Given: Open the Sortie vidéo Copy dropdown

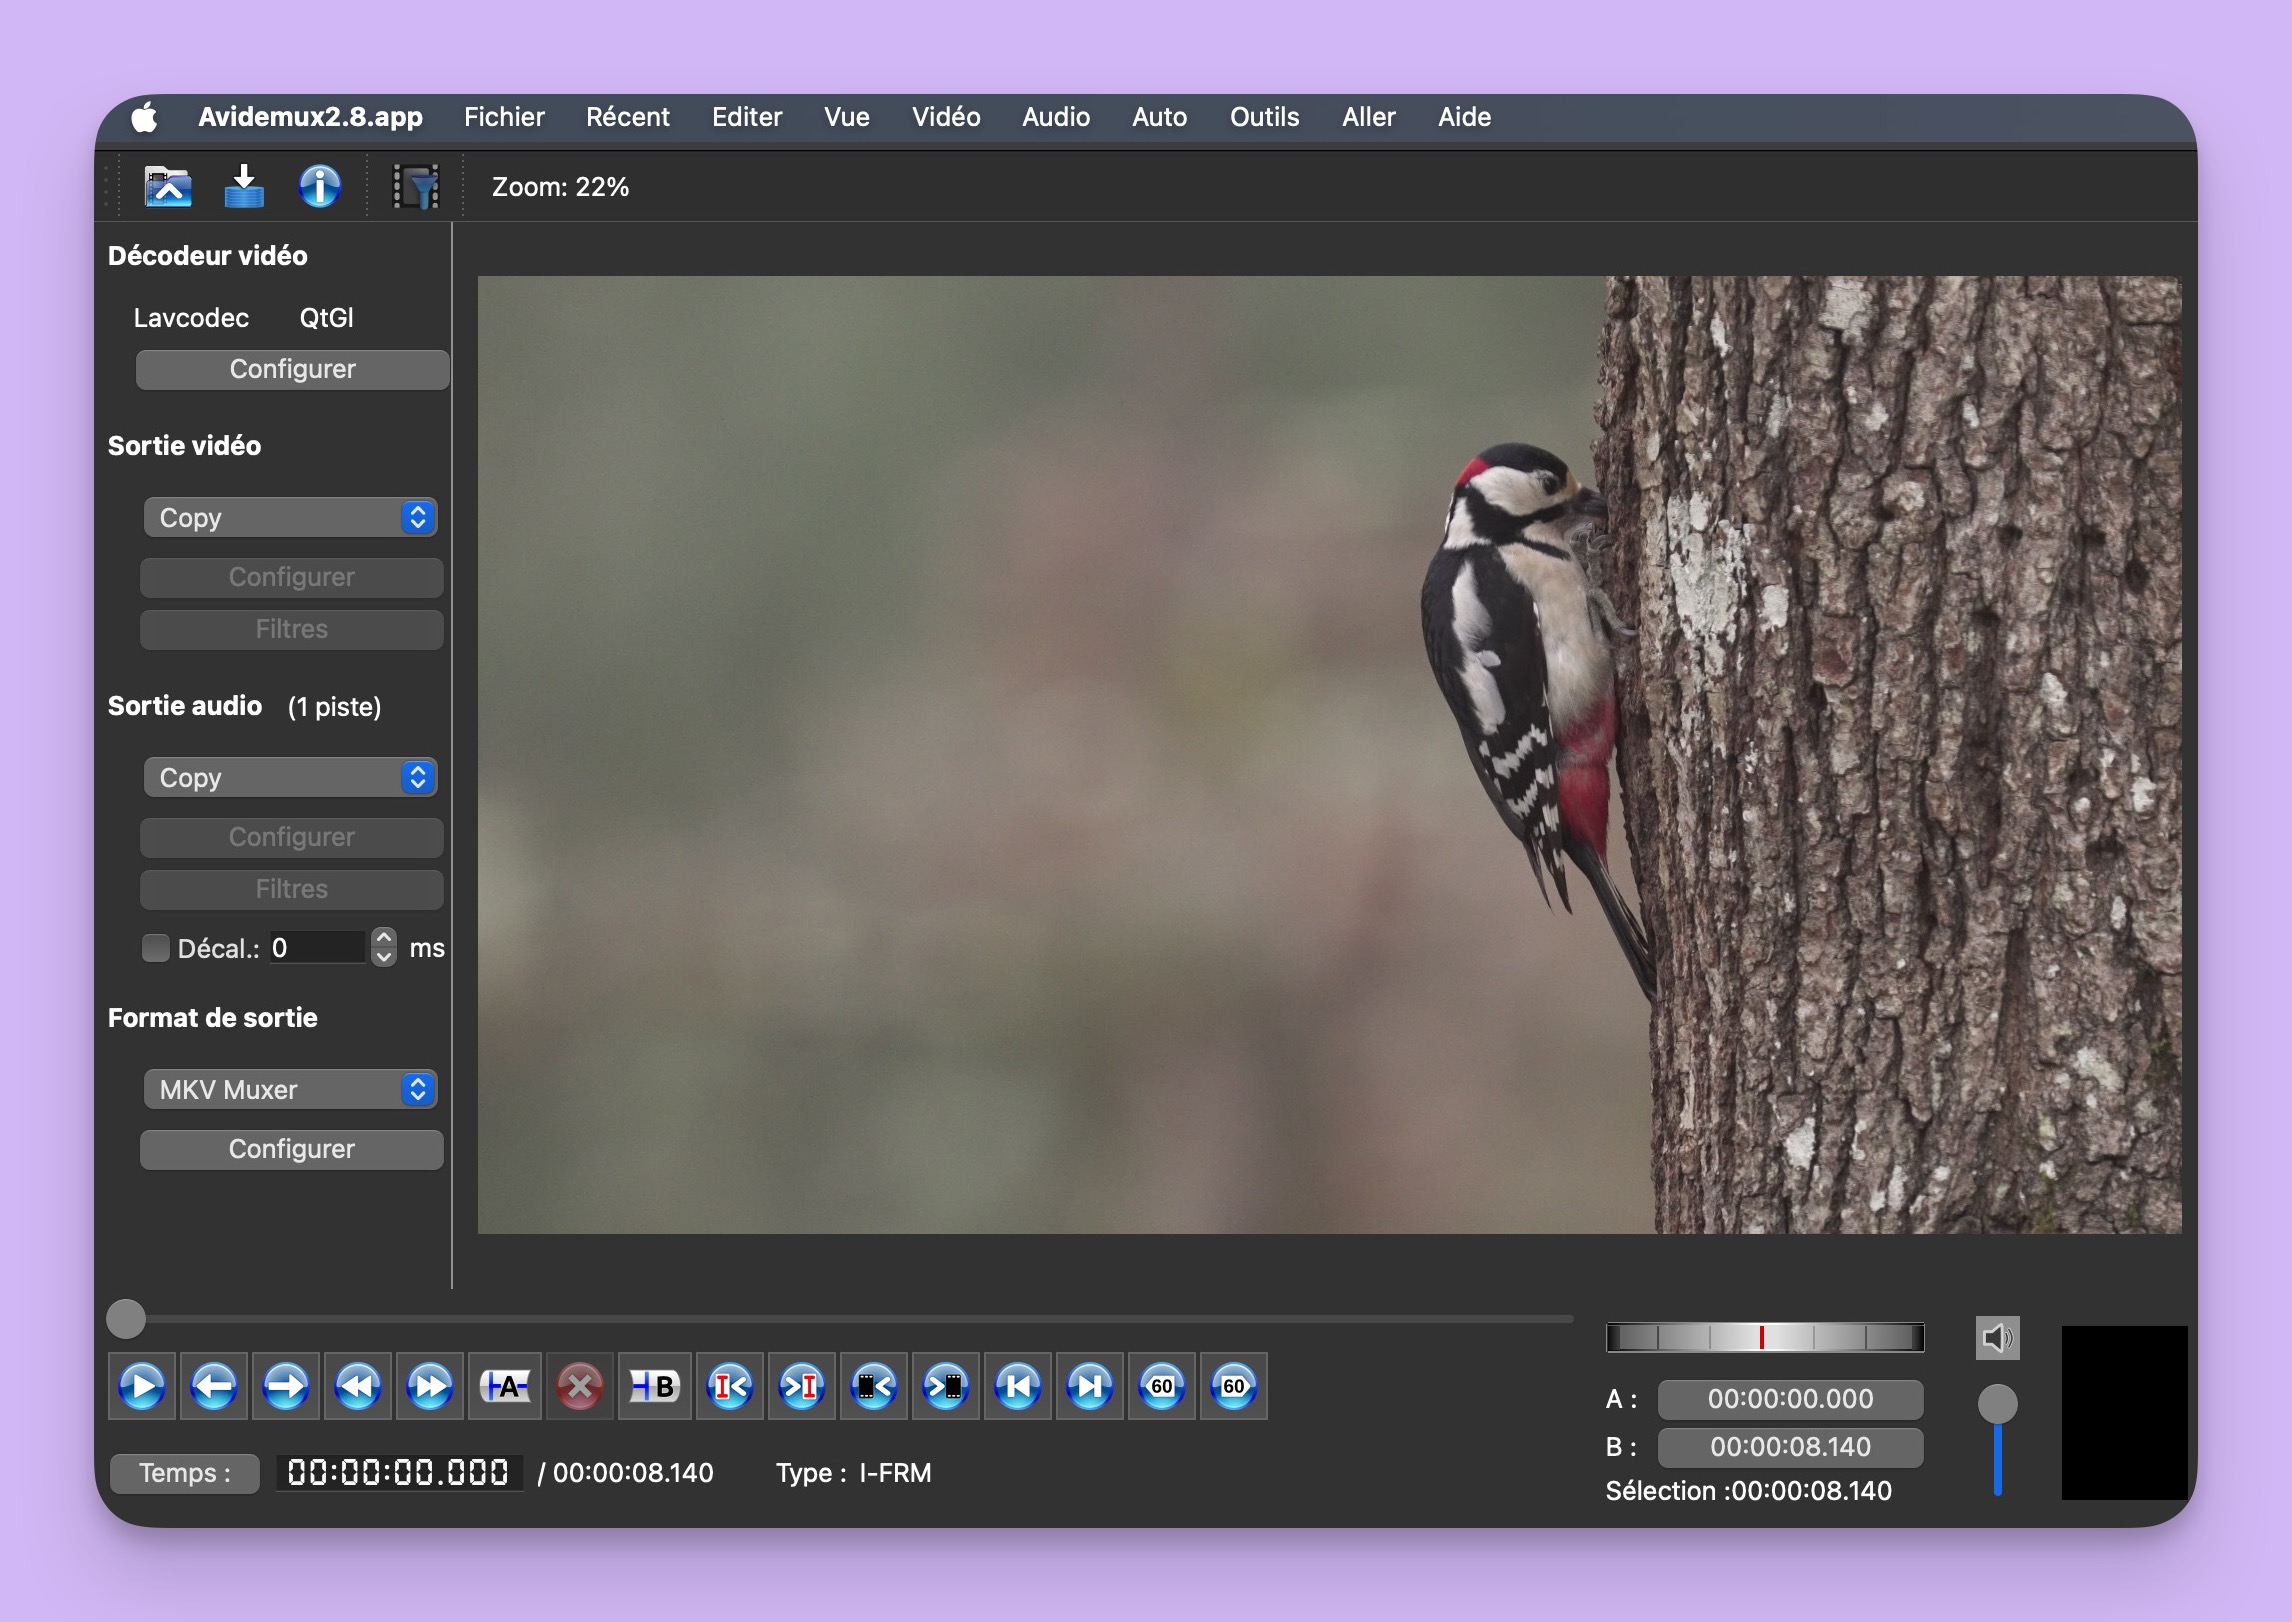Looking at the screenshot, I should tap(290, 518).
